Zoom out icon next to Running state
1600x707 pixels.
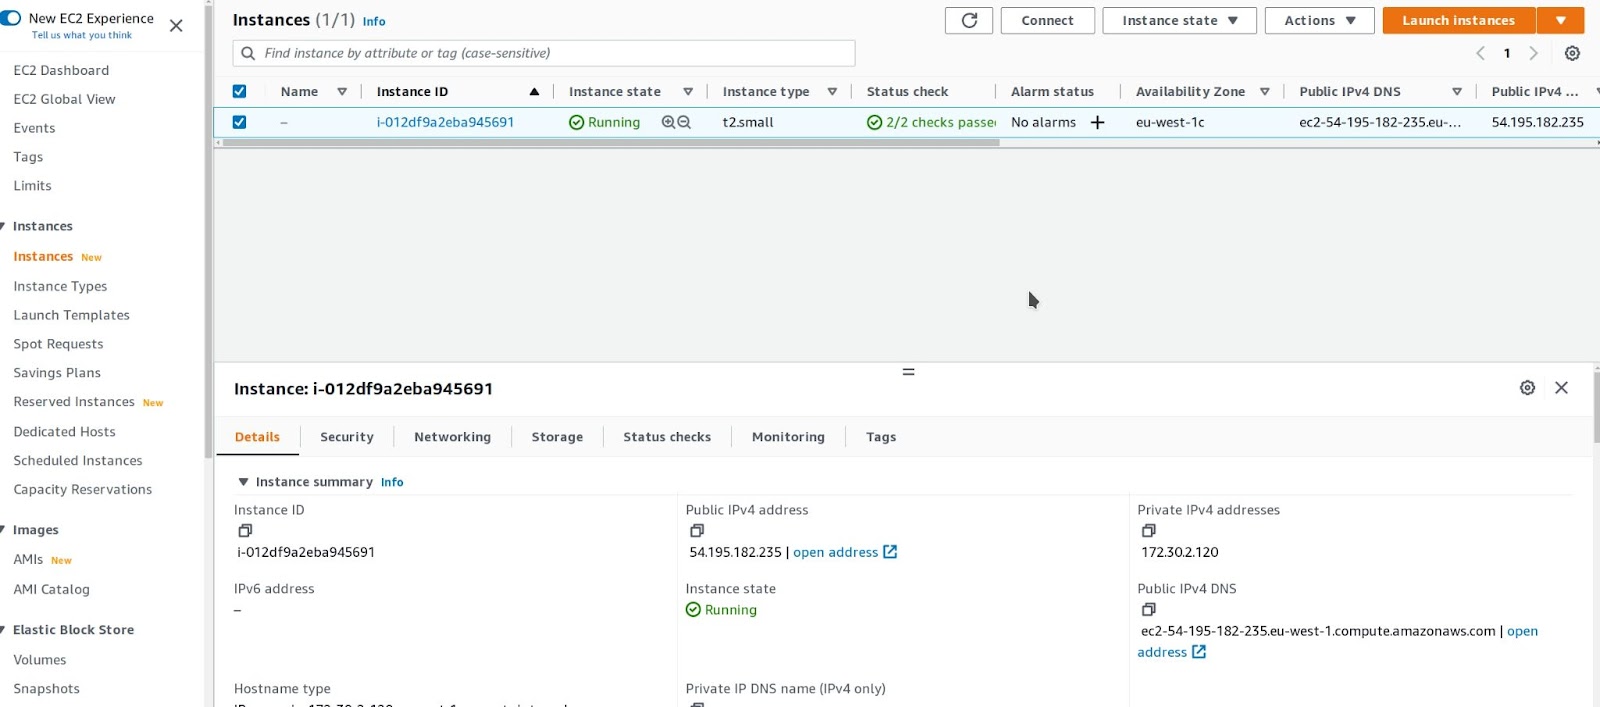tap(684, 122)
